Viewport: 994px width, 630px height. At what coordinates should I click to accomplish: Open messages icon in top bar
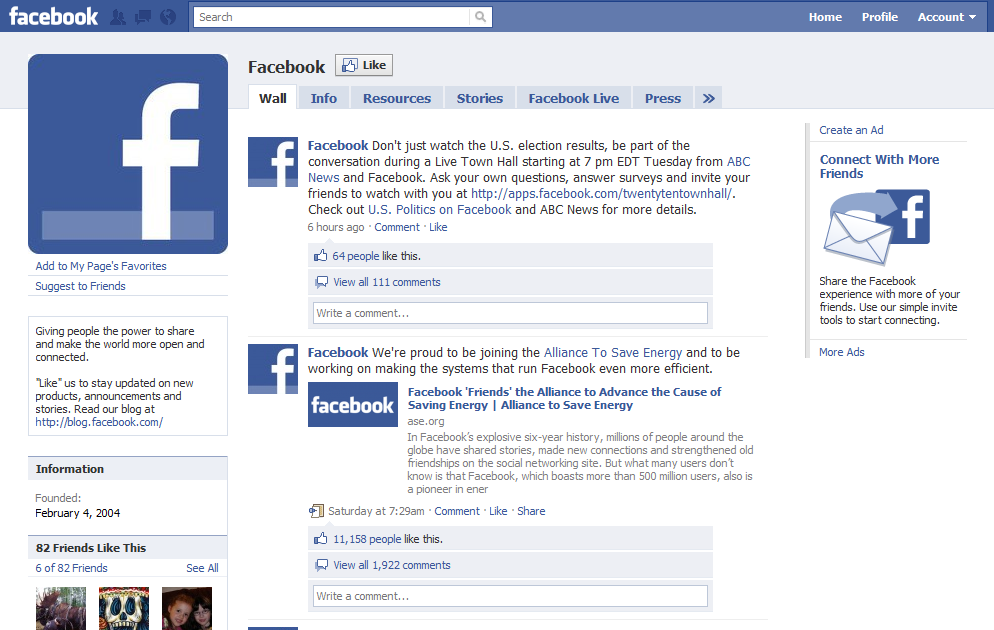tap(143, 17)
